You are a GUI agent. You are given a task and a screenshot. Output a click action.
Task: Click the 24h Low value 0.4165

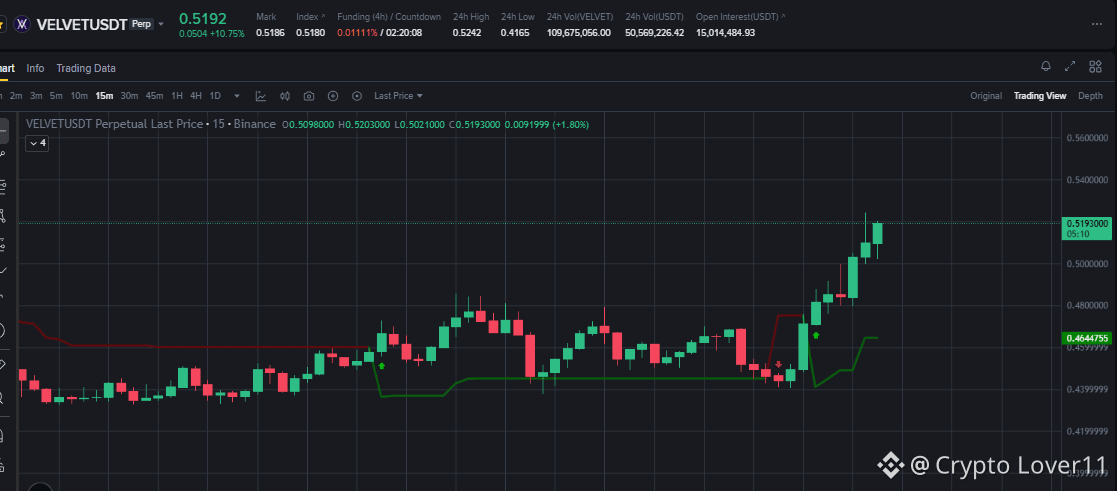click(514, 32)
